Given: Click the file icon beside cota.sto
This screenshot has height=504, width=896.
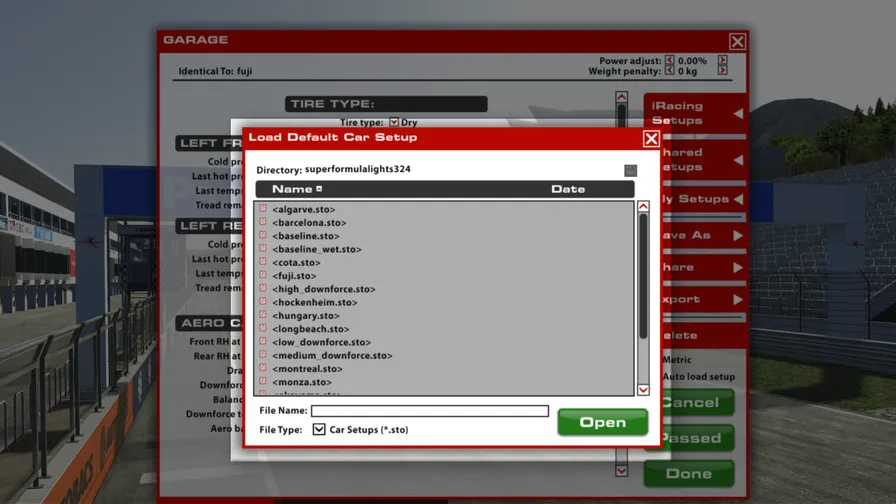Looking at the screenshot, I should [x=263, y=262].
